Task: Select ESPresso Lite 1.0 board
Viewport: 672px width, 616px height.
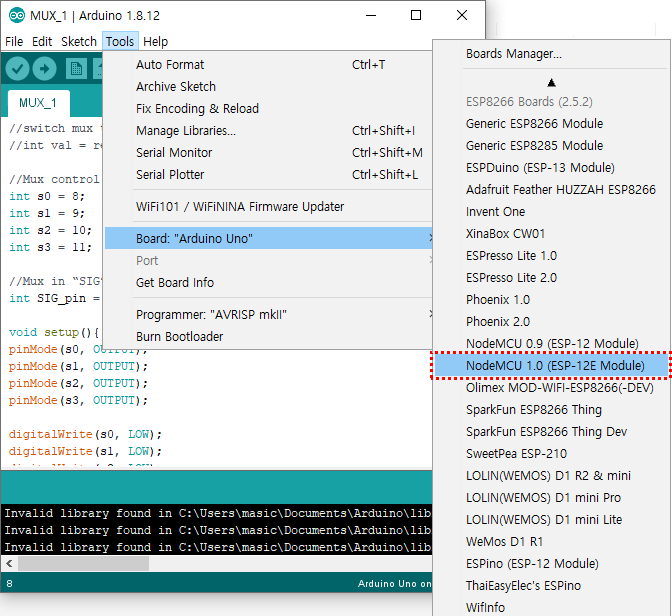Action: [552, 255]
